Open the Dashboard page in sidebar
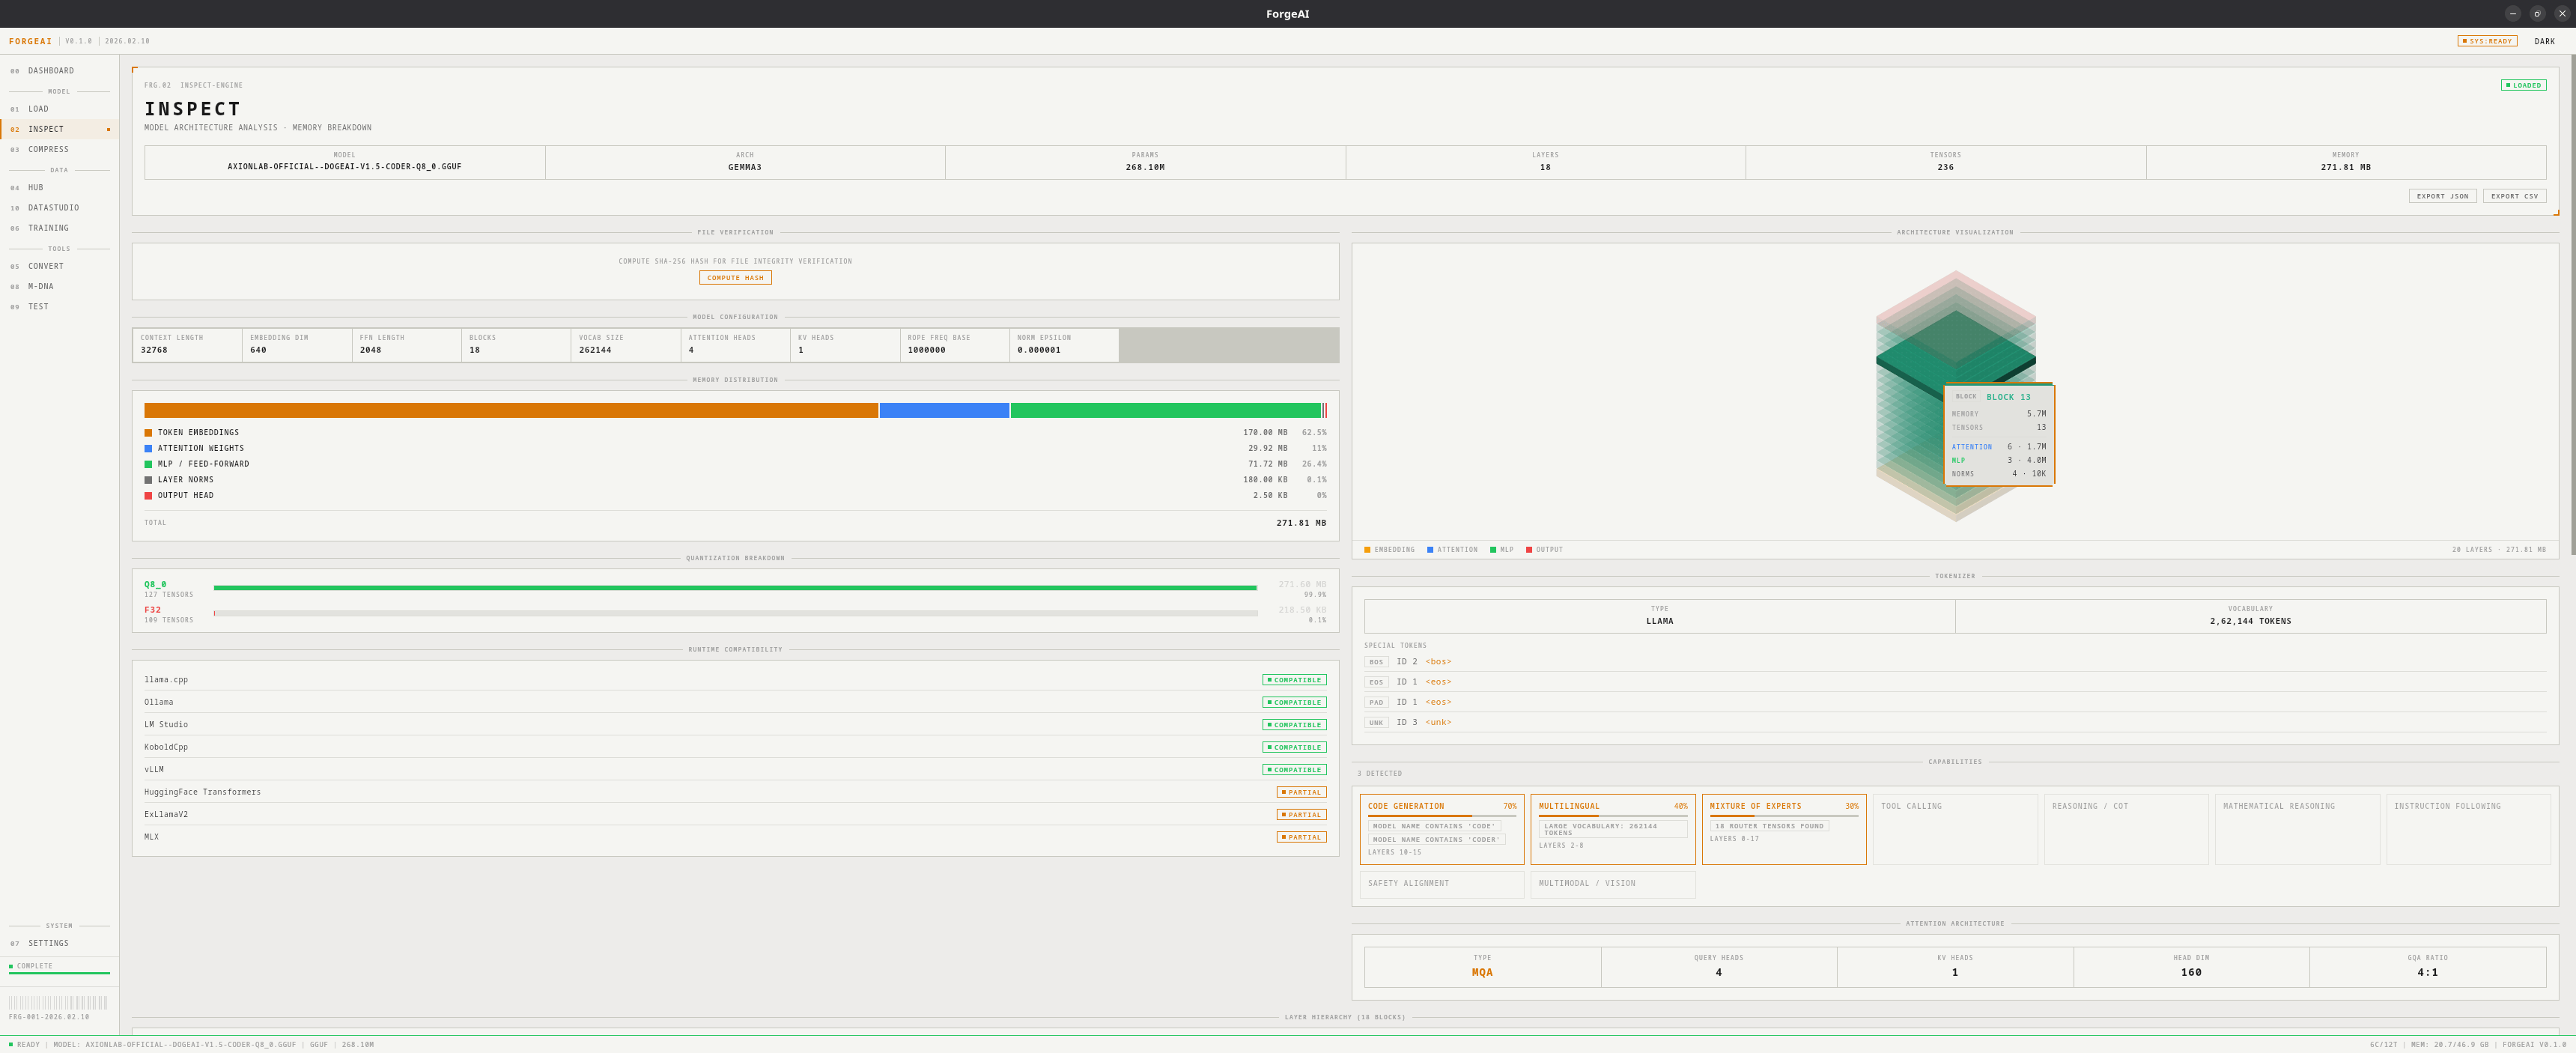2576x1053 pixels. click(x=59, y=71)
